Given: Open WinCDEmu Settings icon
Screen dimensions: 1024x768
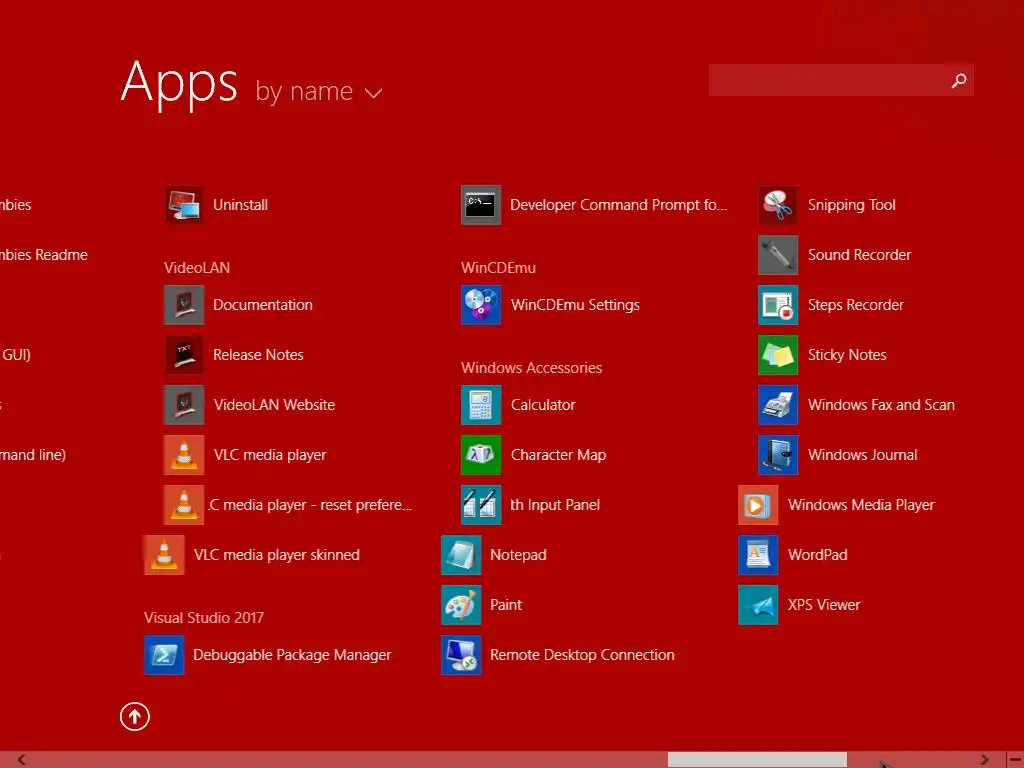Looking at the screenshot, I should point(481,305).
